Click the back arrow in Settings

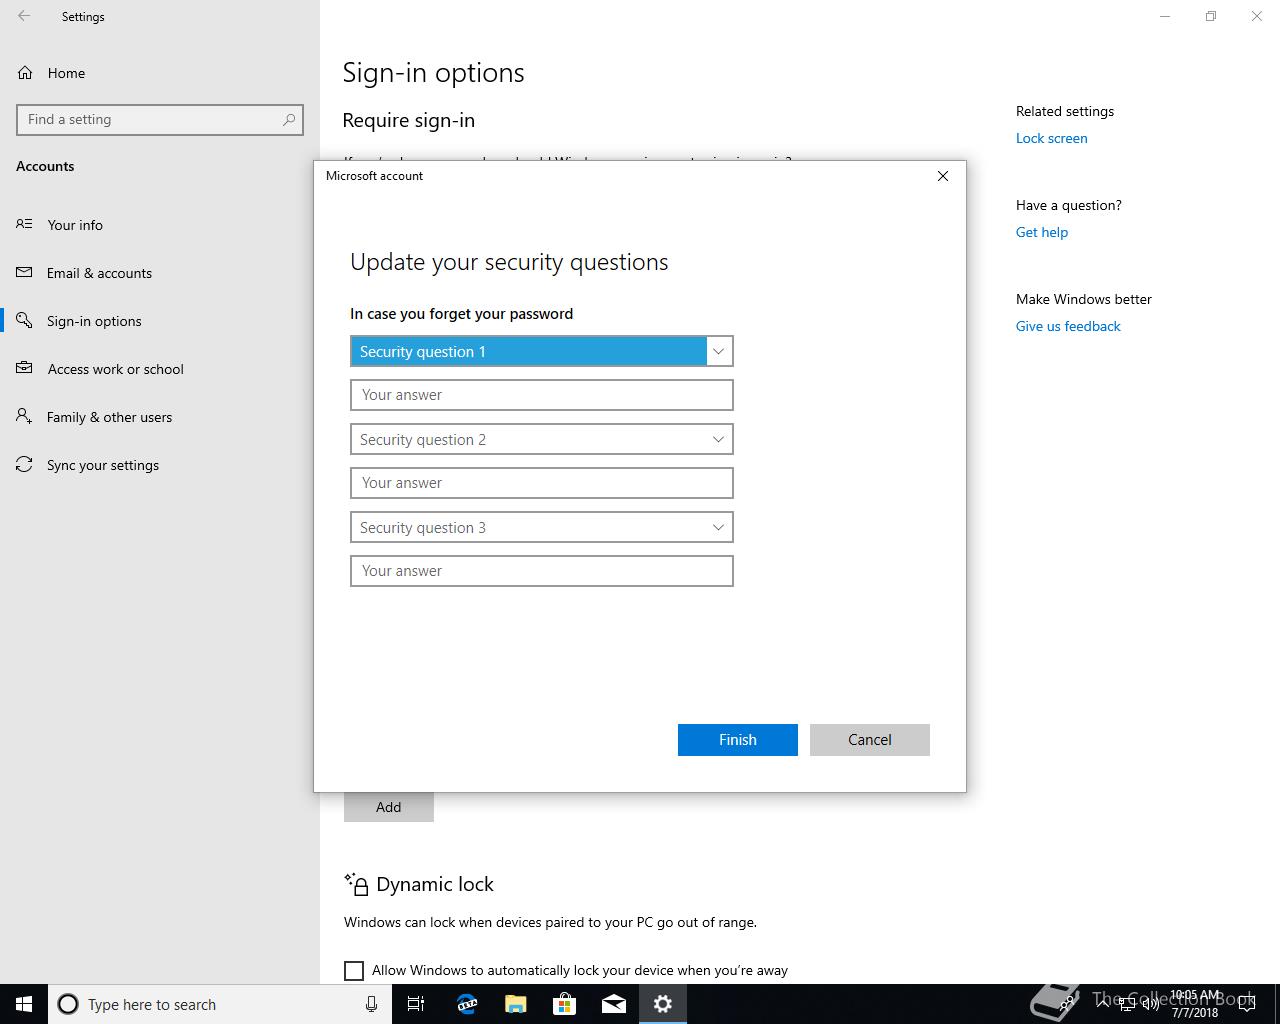(x=24, y=16)
